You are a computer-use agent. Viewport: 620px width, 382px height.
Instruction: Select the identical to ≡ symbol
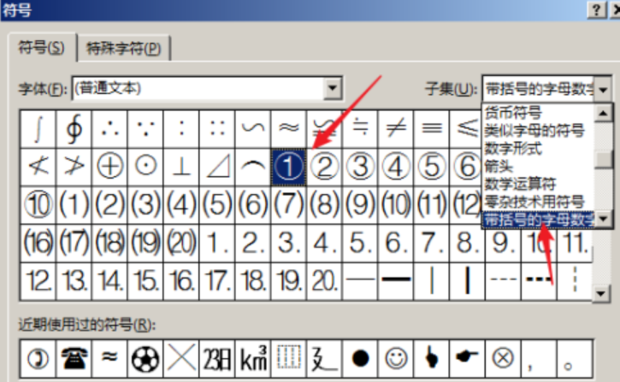pyautogui.click(x=431, y=129)
